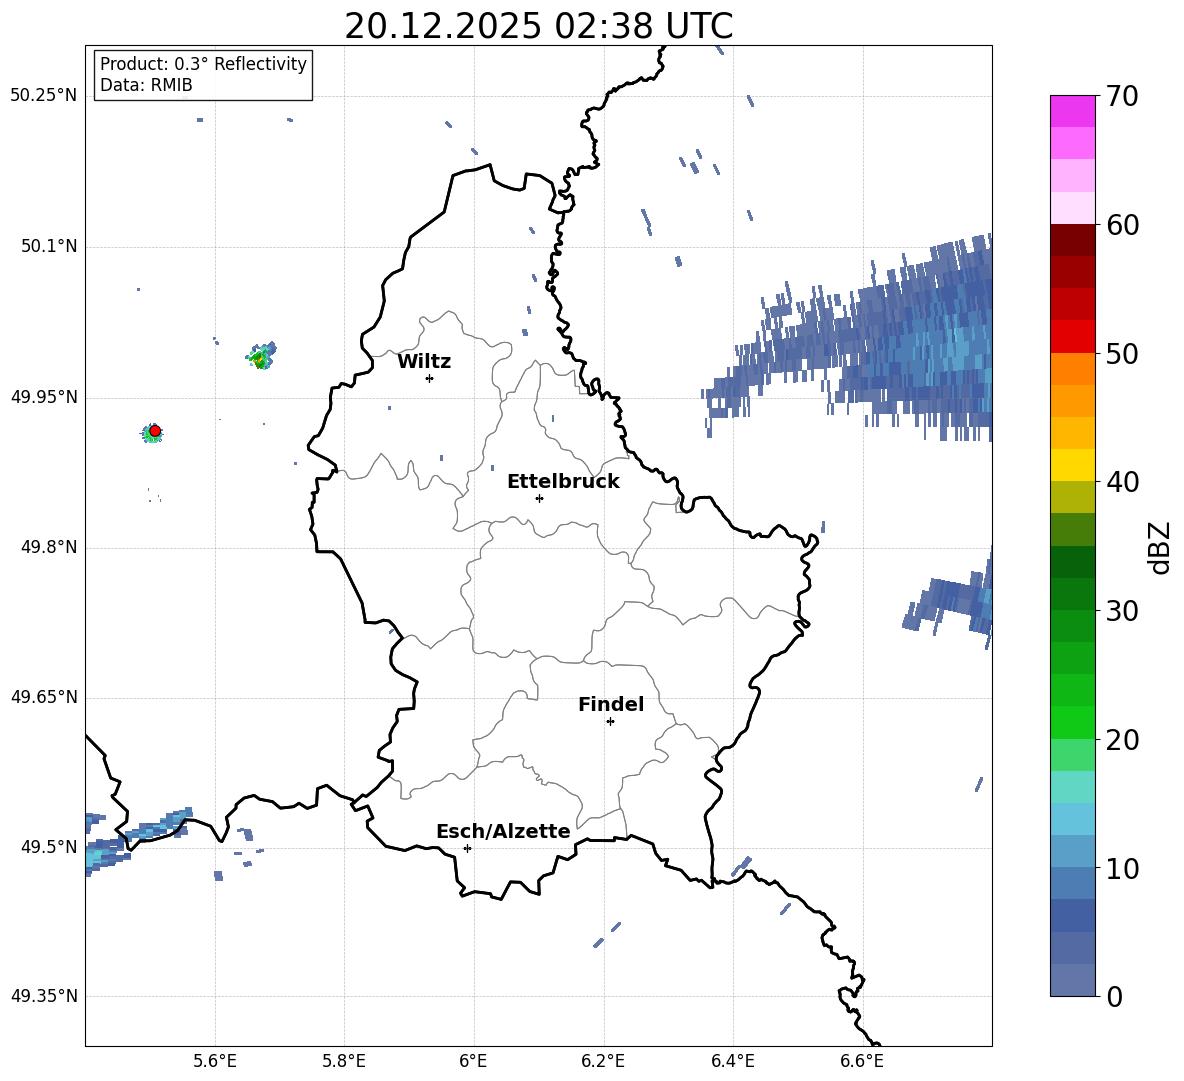Pick the yellow 40 dBZ colorbar swatch
This screenshot has height=1081, width=1184.
coord(1072,465)
